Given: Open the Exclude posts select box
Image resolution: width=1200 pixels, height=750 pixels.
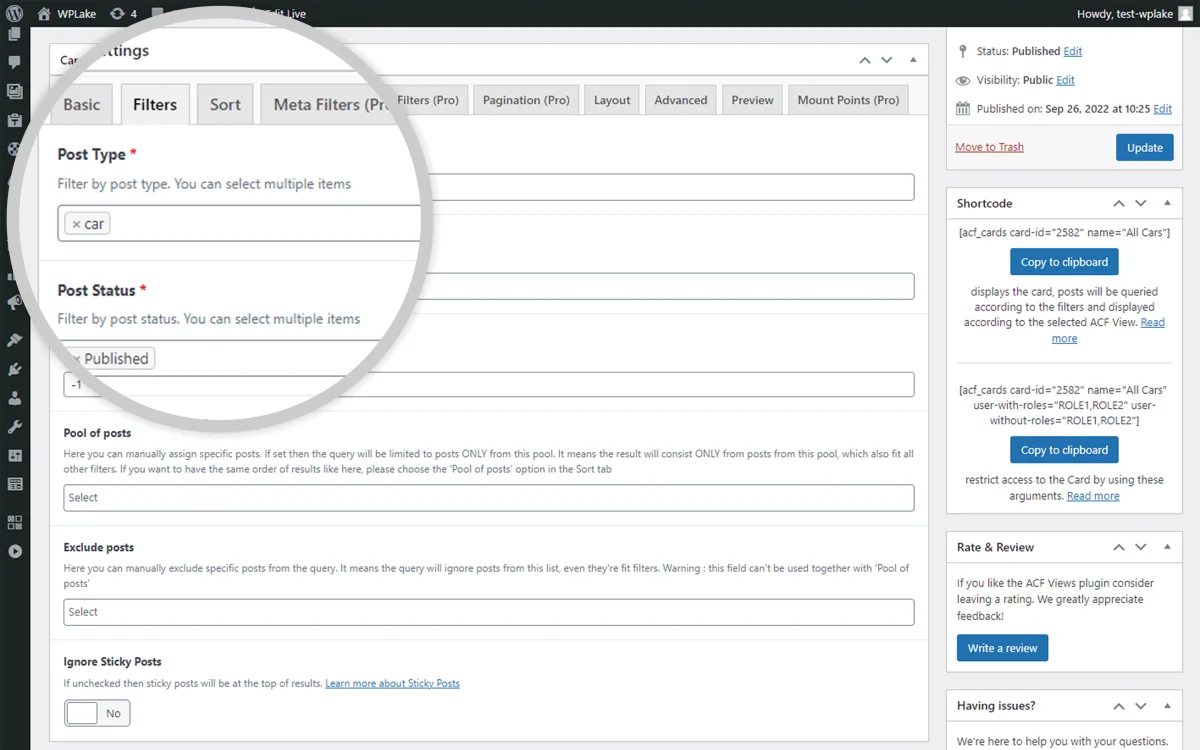Looking at the screenshot, I should coord(489,612).
